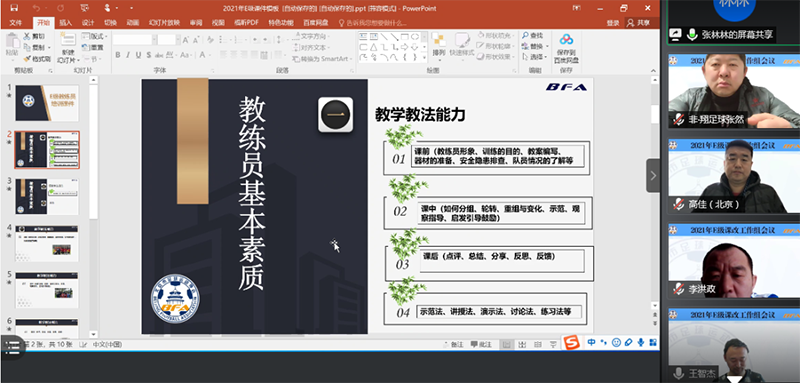The height and width of the screenshot is (383, 800).
Task: Open the Sogou input method S icon
Action: coord(572,342)
